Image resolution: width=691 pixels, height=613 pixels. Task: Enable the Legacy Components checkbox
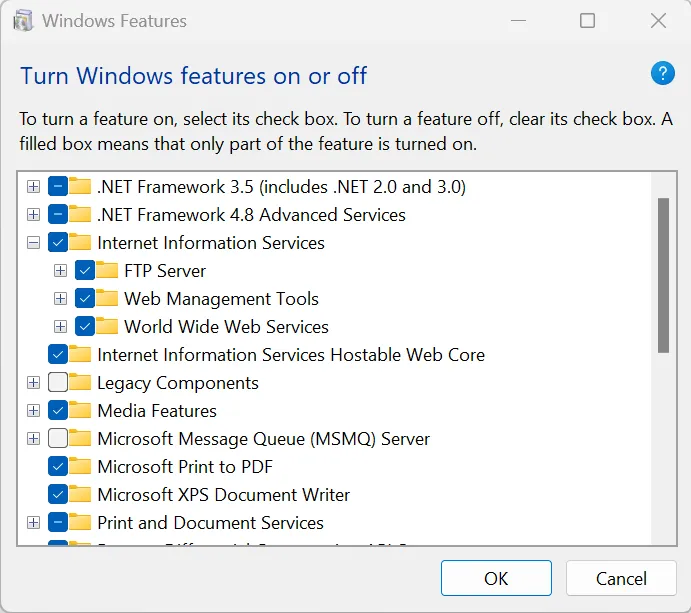[x=58, y=383]
